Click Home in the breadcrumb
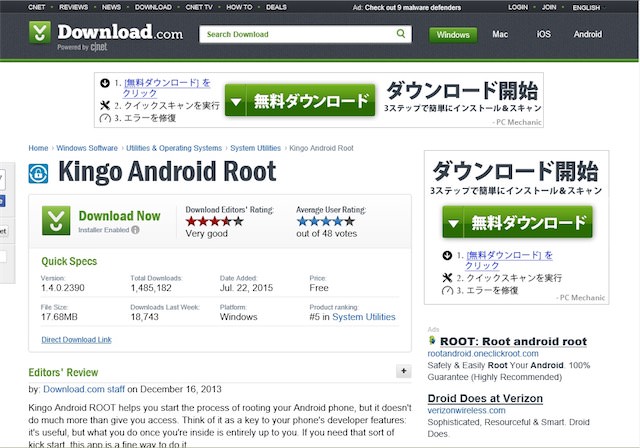Viewport: 640px width, 448px height. (x=38, y=148)
